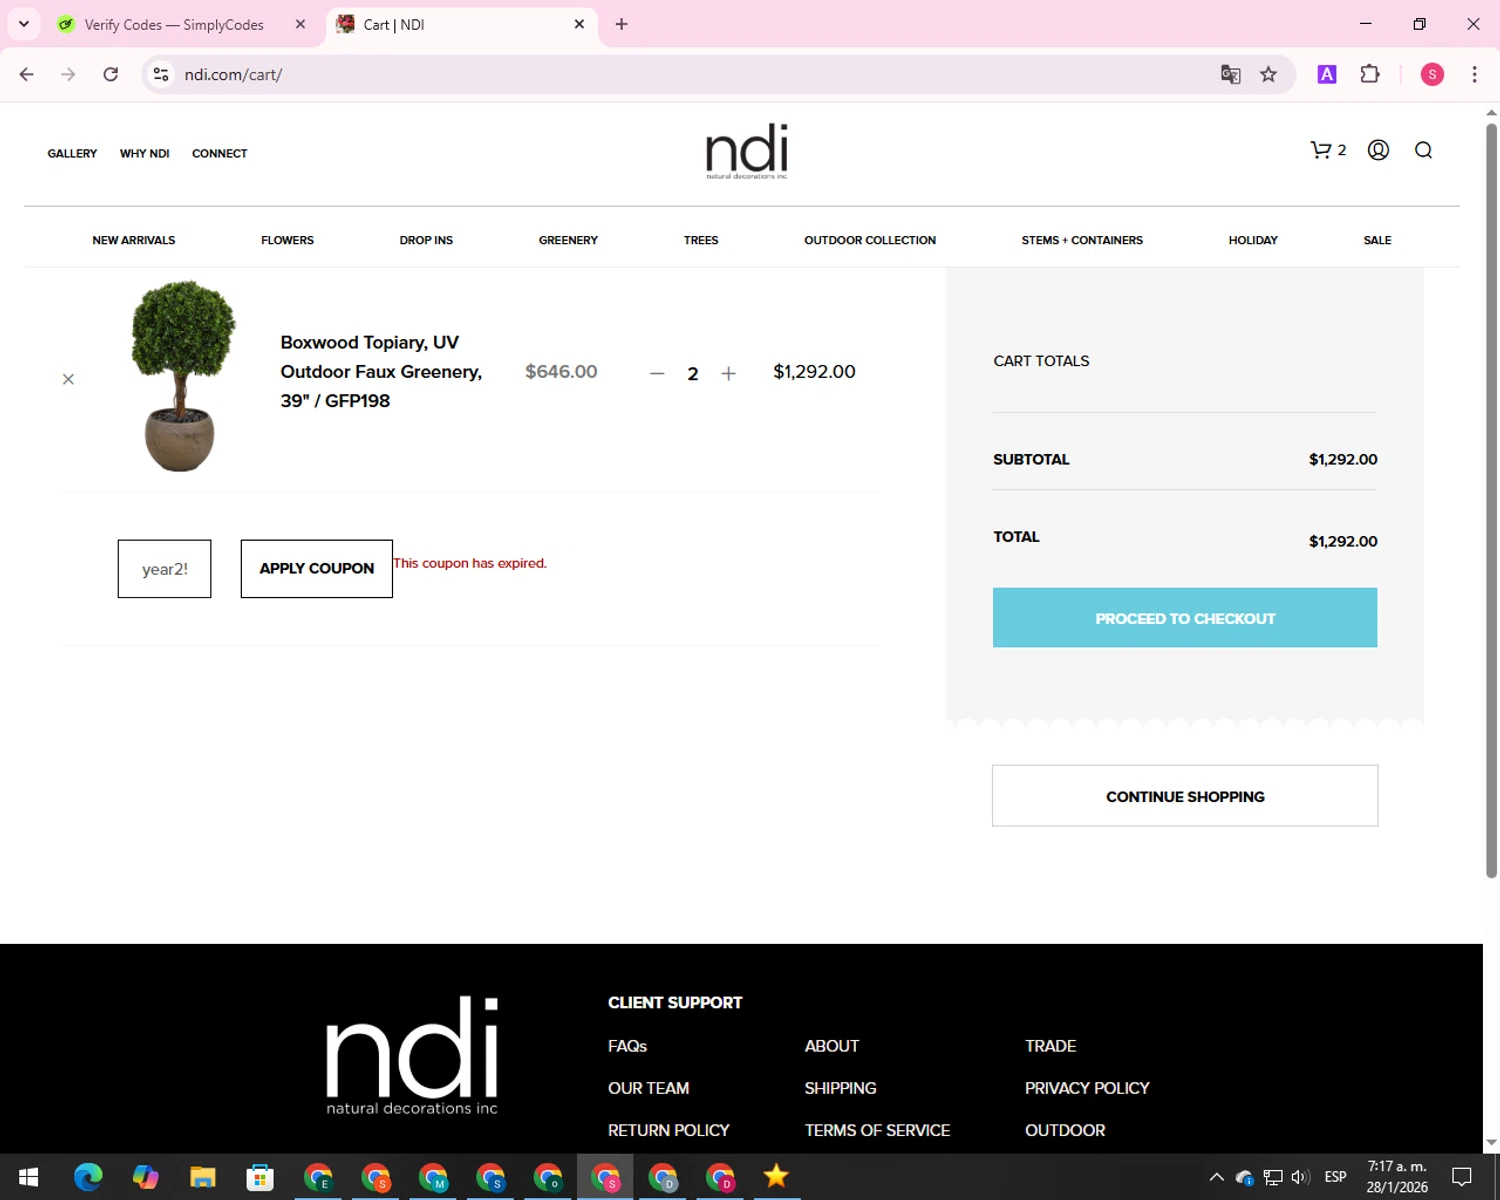Show hidden system tray icons
This screenshot has width=1500, height=1200.
tap(1216, 1177)
